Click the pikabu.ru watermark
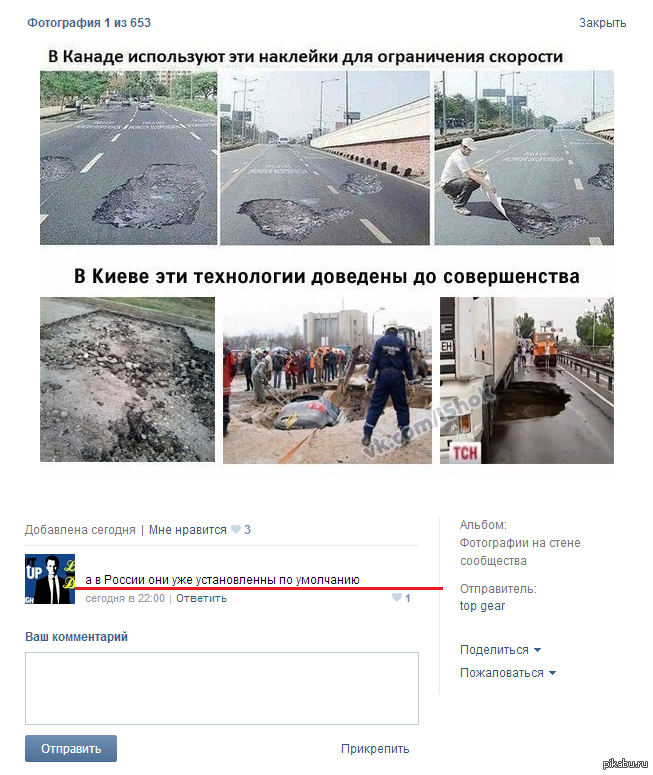This screenshot has height=775, width=653. tap(625, 763)
